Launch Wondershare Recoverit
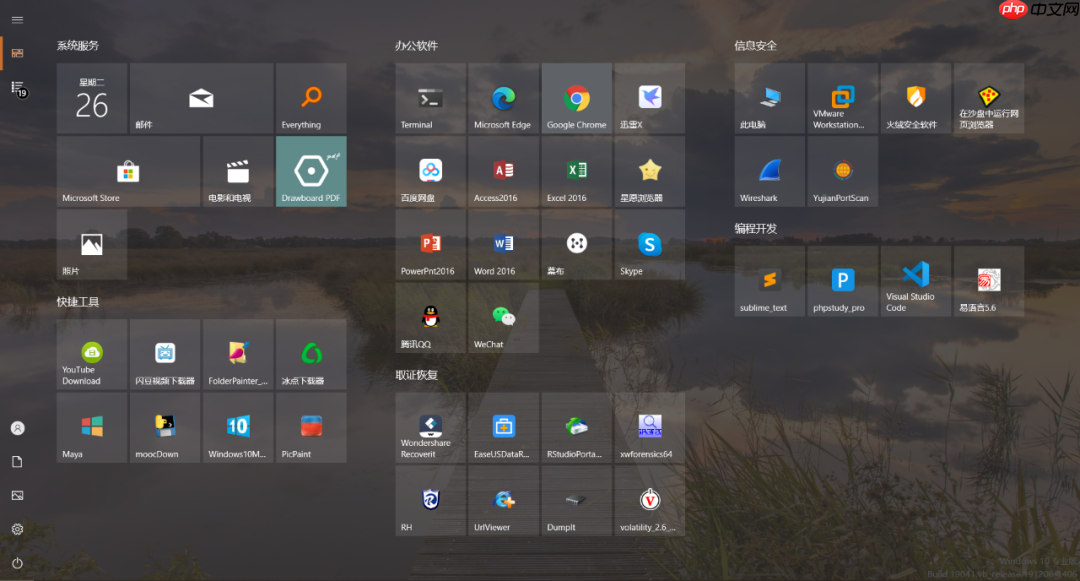1080x581 pixels. click(x=430, y=427)
